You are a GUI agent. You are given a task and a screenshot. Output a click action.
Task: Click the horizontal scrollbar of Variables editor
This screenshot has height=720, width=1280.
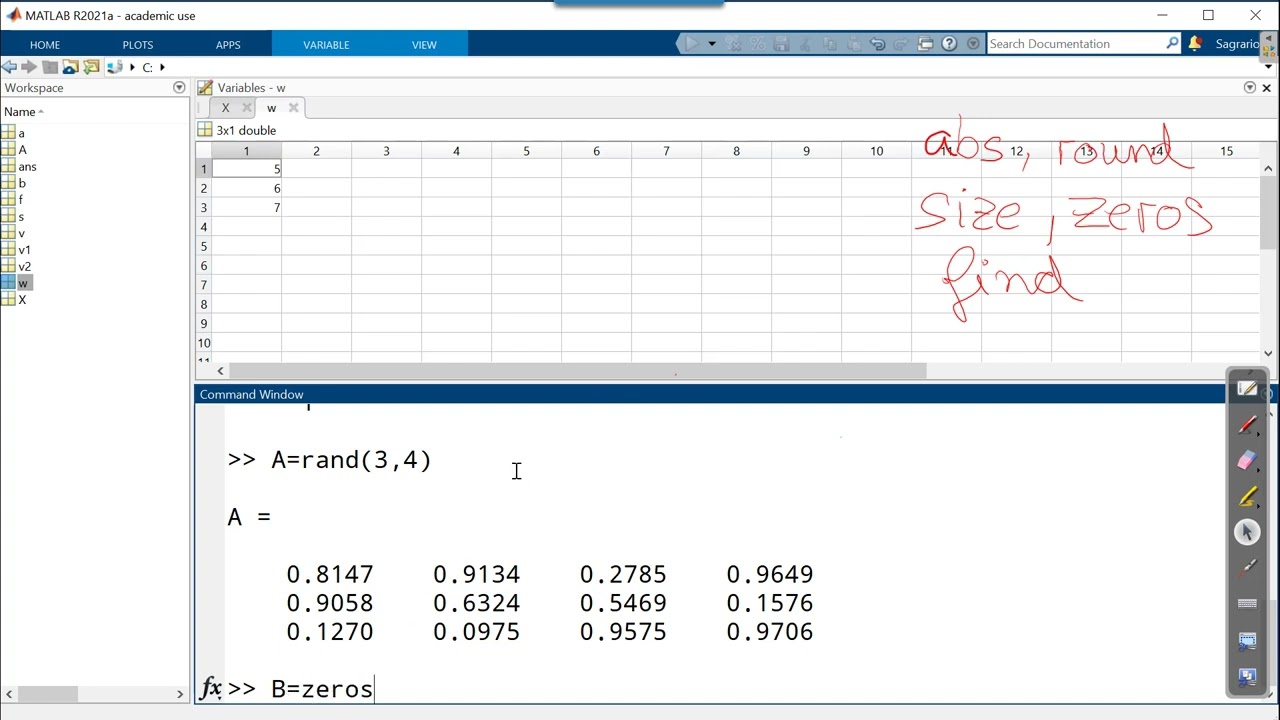[x=577, y=371]
